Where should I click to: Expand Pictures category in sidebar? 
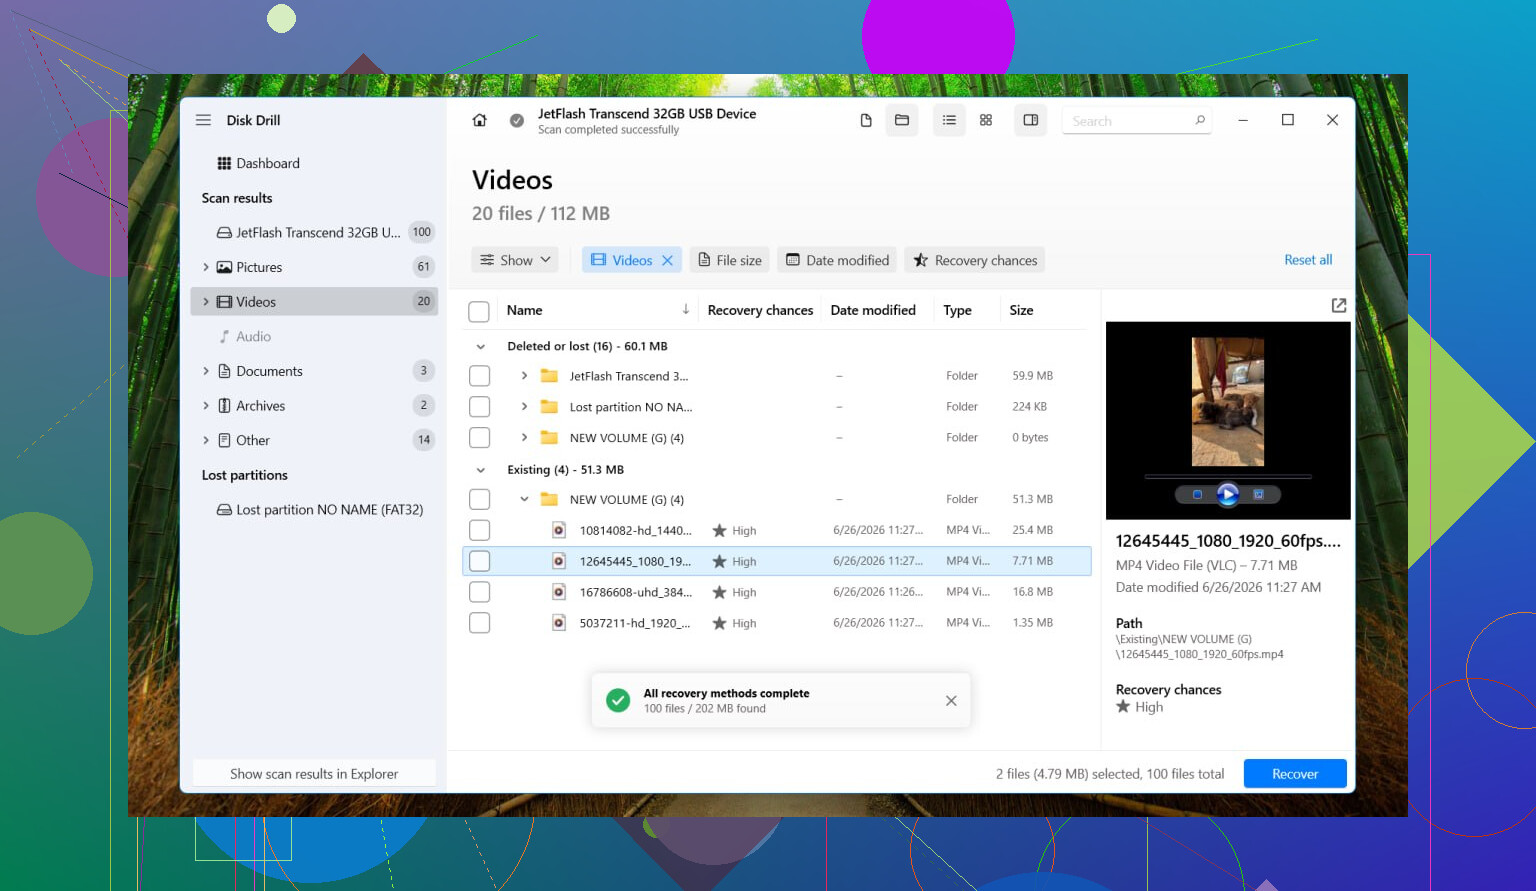[x=206, y=267]
